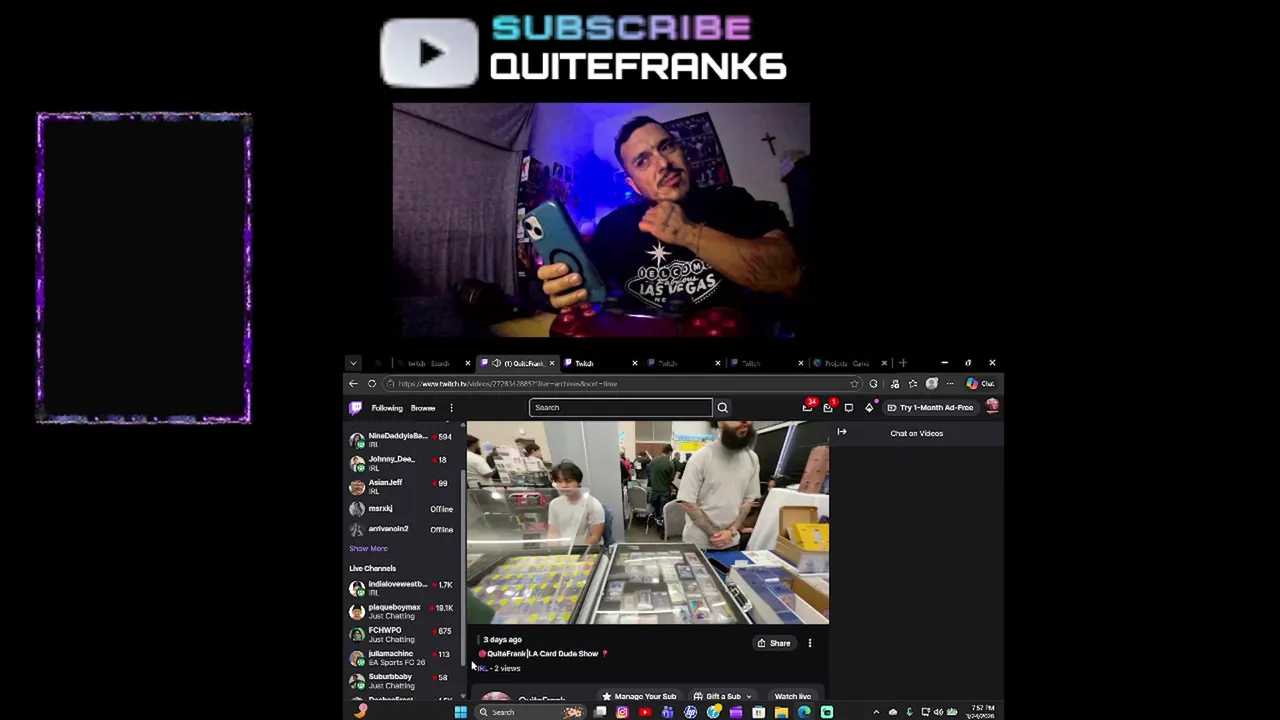The image size is (1280, 720).
Task: Open File Explorer from the taskbar
Action: (781, 712)
